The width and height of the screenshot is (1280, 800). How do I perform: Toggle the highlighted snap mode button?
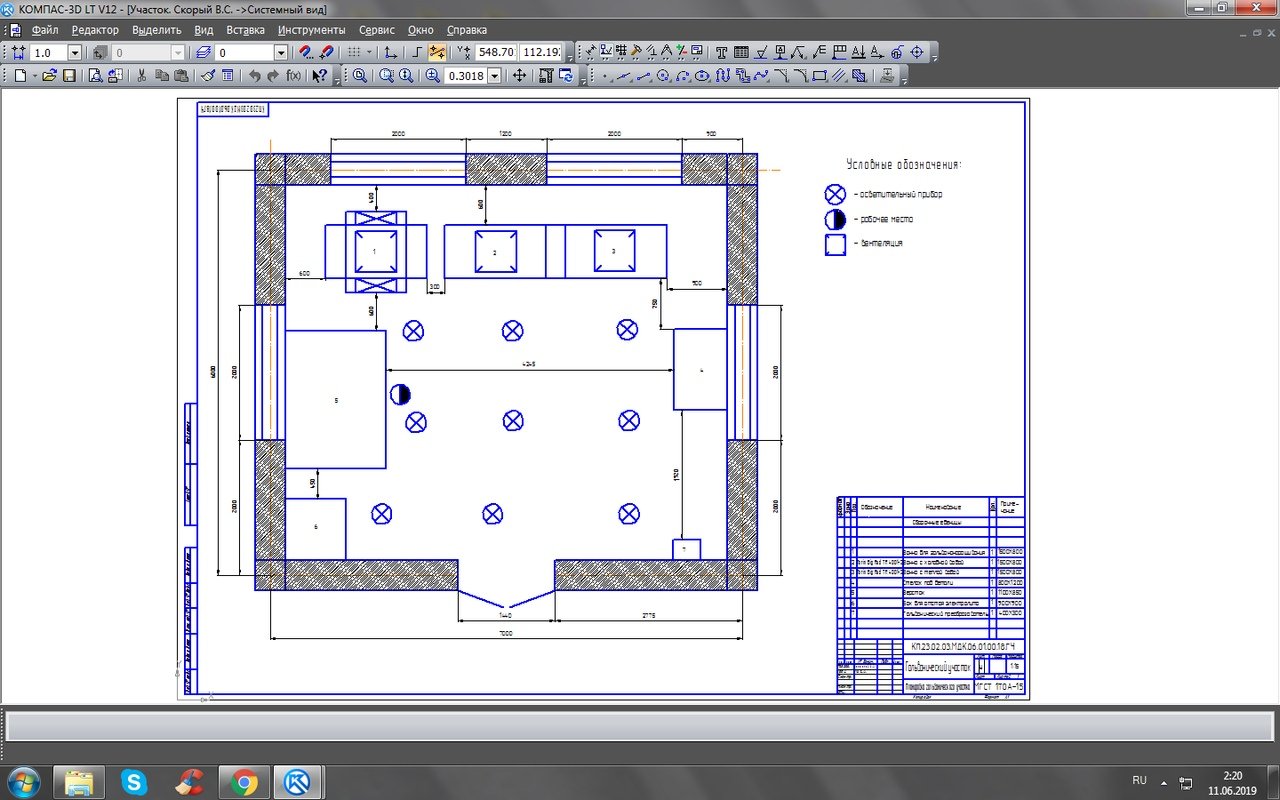pyautogui.click(x=437, y=52)
